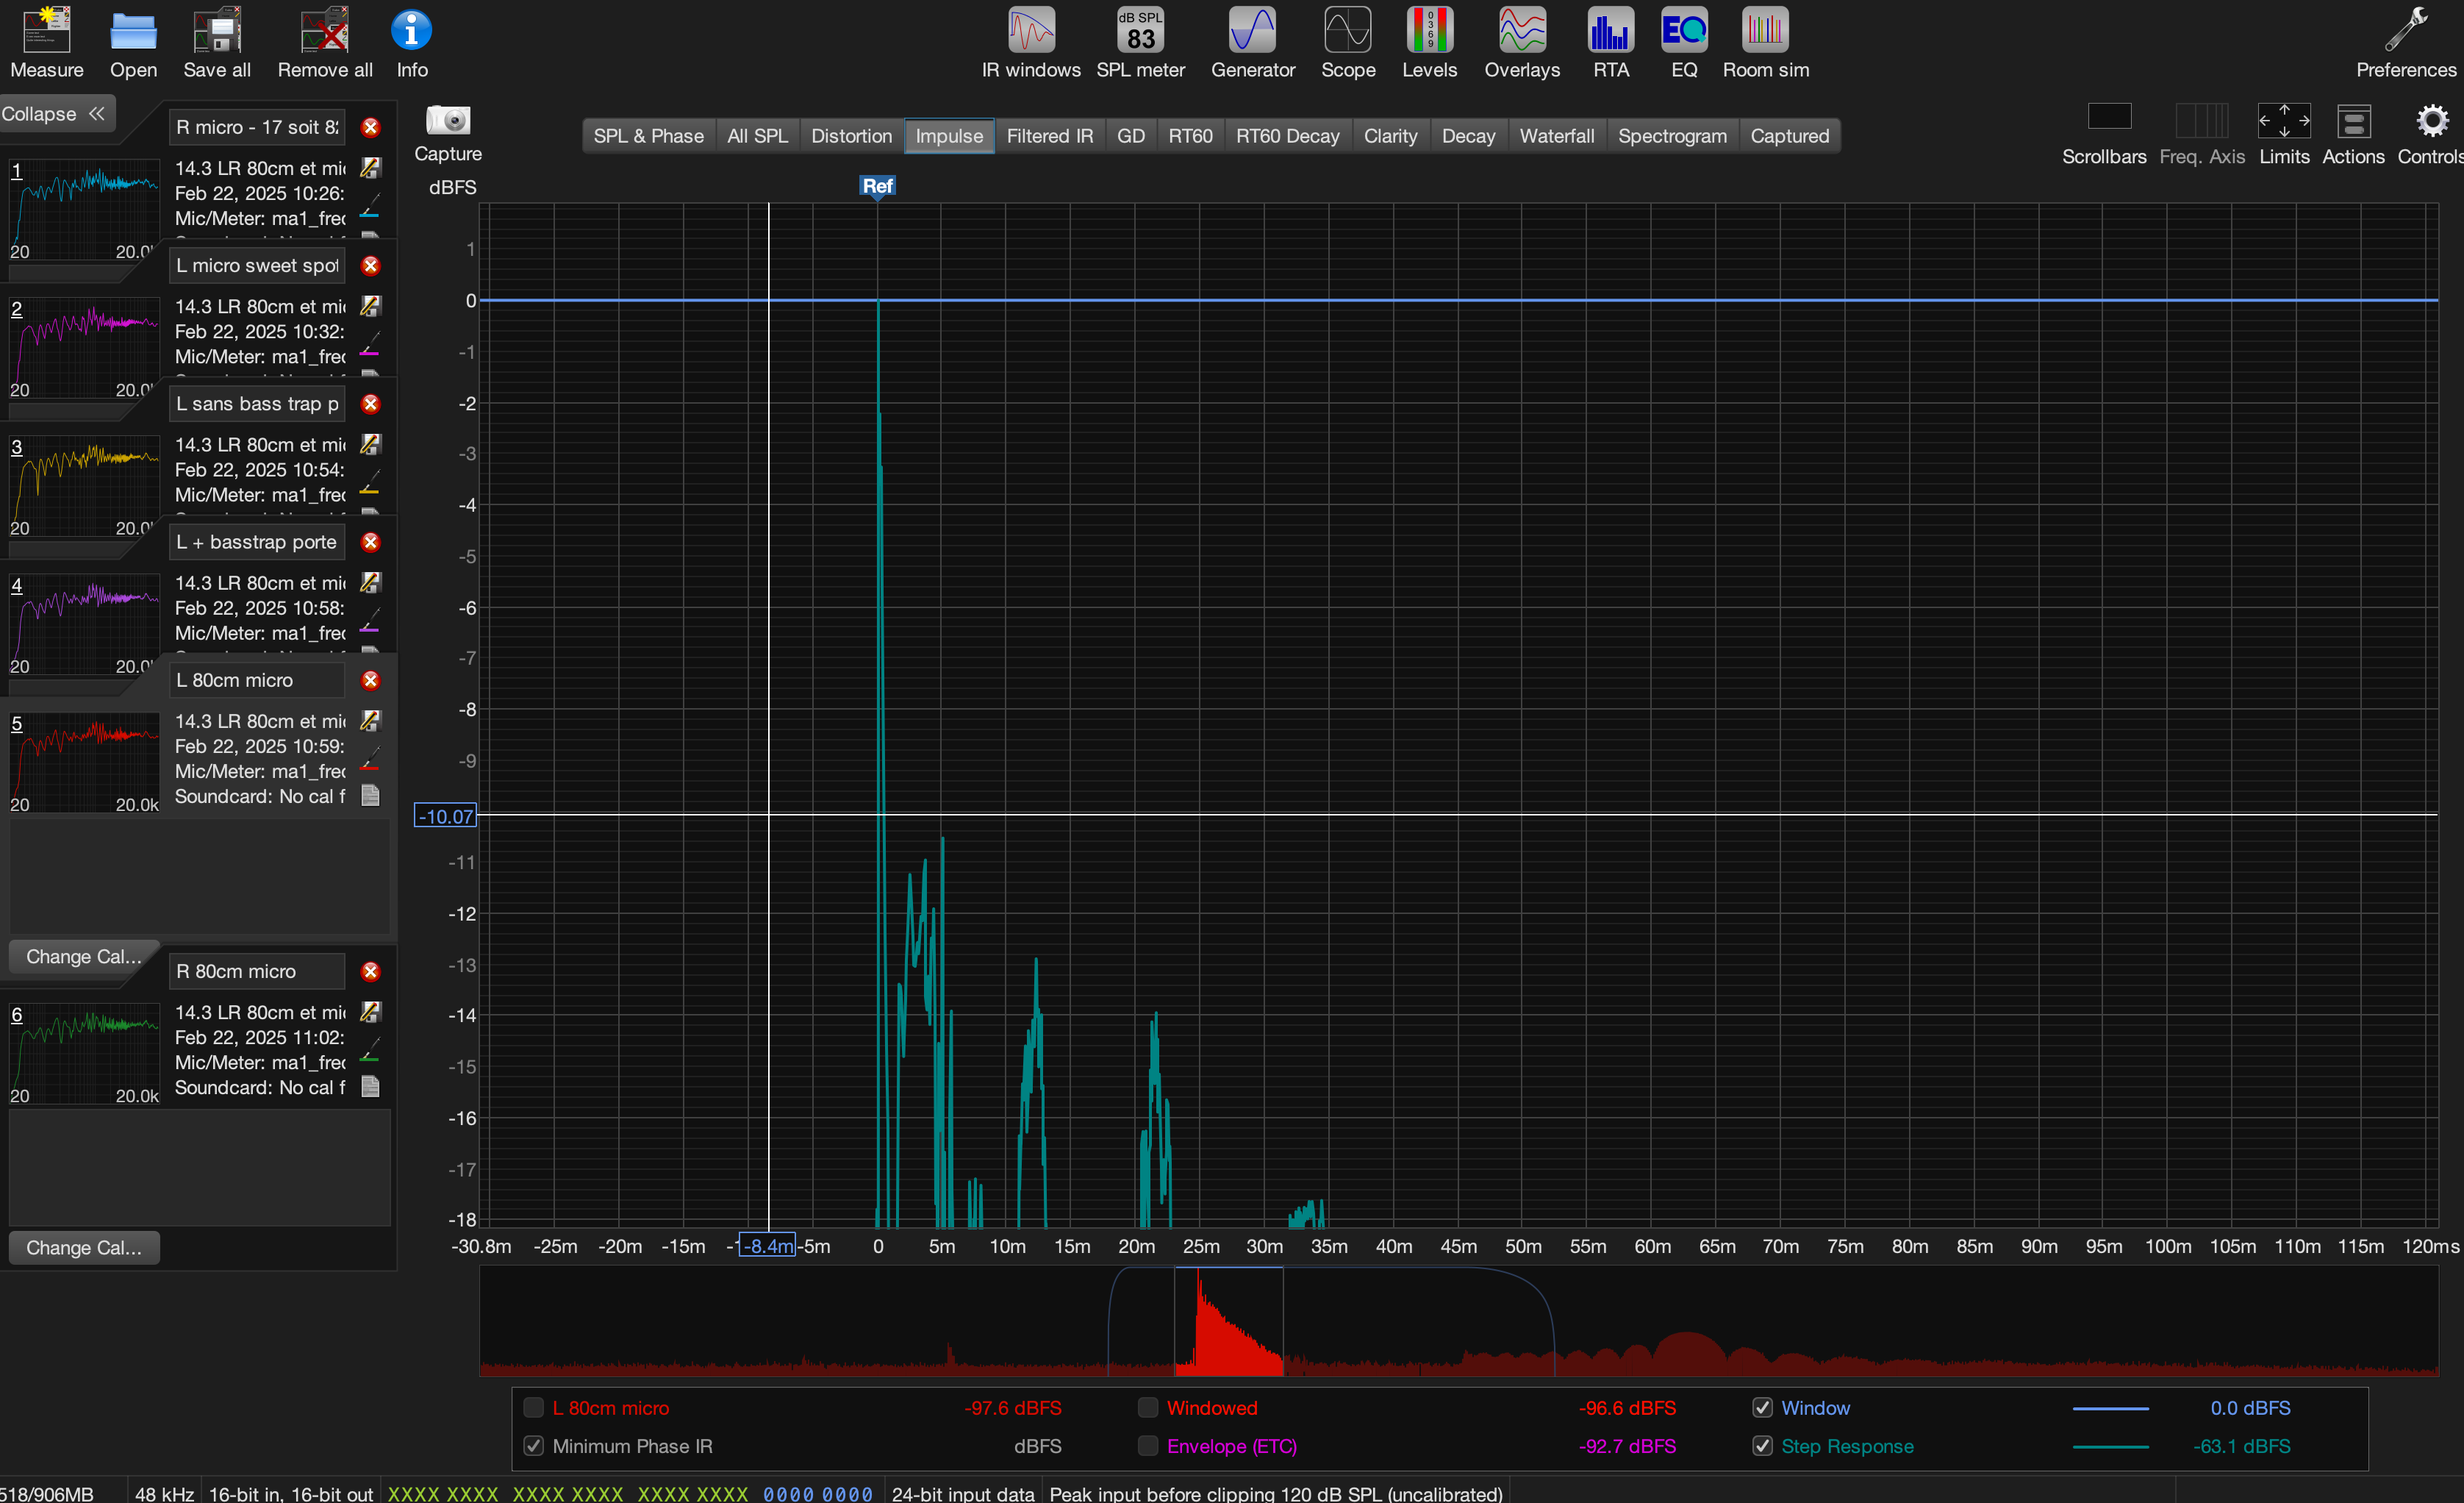Screen dimensions: 2464x1503
Task: Click the Step Response teal line sample
Action: (2110, 1446)
